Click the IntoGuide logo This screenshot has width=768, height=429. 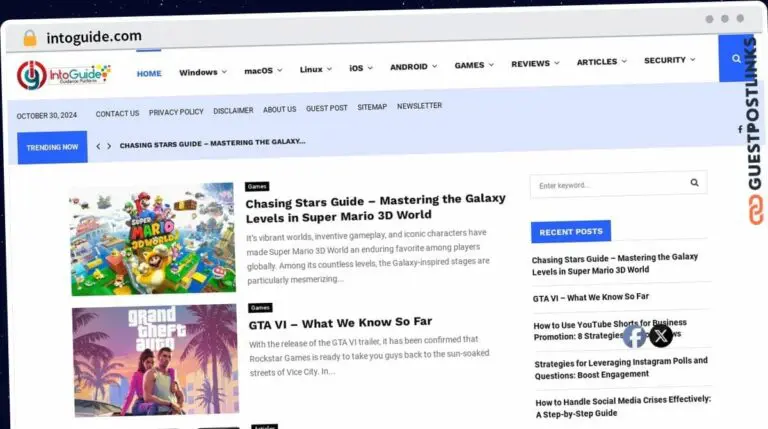64,75
